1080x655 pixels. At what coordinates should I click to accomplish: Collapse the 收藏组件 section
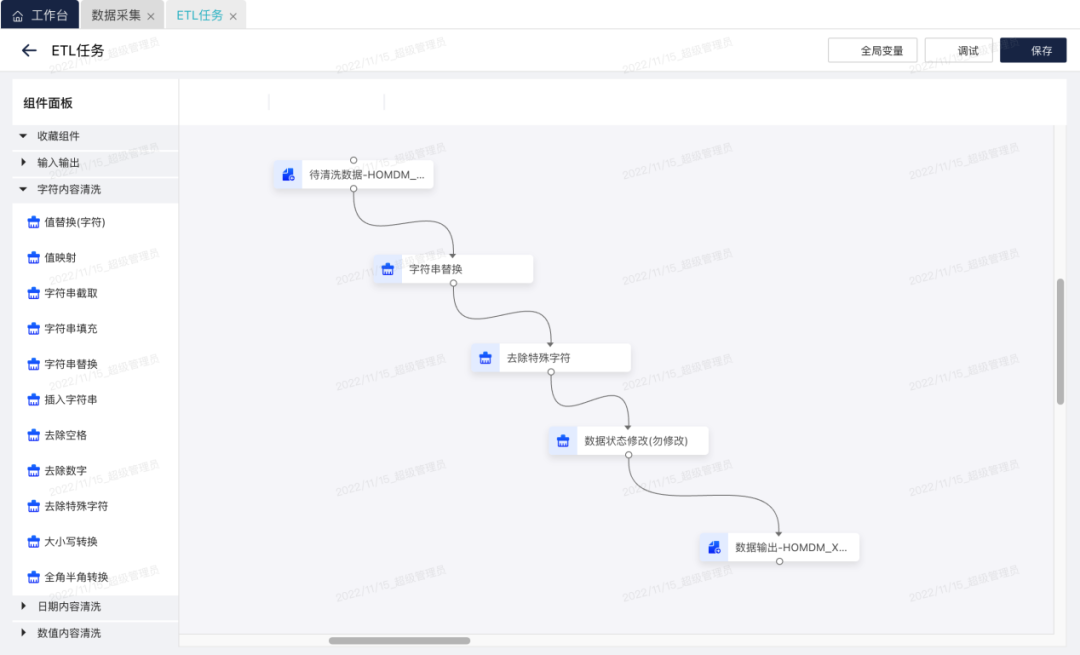click(23, 136)
